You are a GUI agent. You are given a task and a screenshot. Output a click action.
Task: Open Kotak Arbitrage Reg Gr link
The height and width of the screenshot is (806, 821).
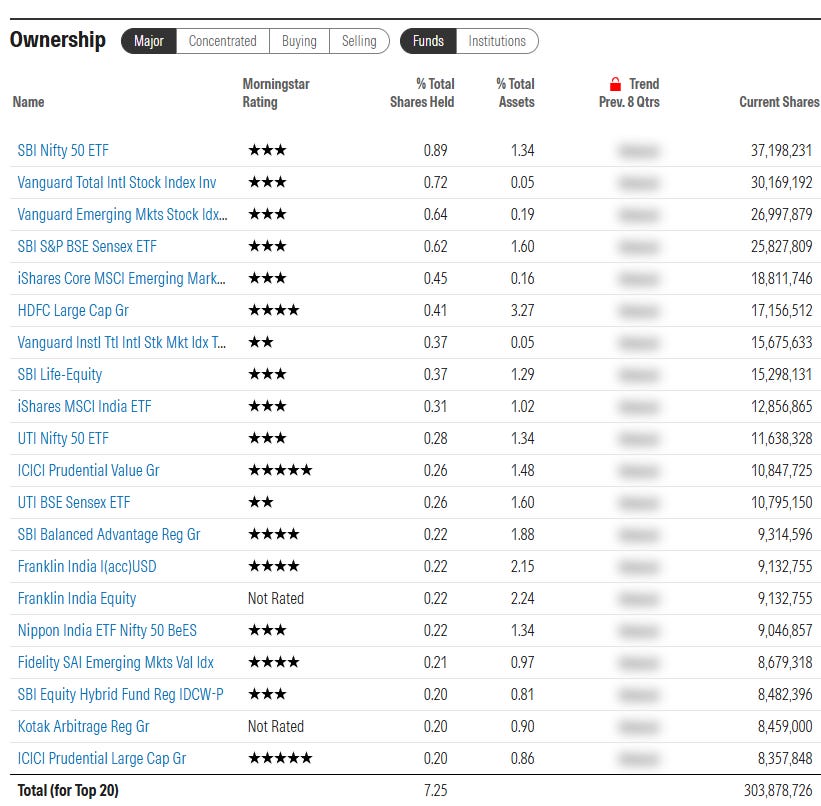[x=84, y=726]
